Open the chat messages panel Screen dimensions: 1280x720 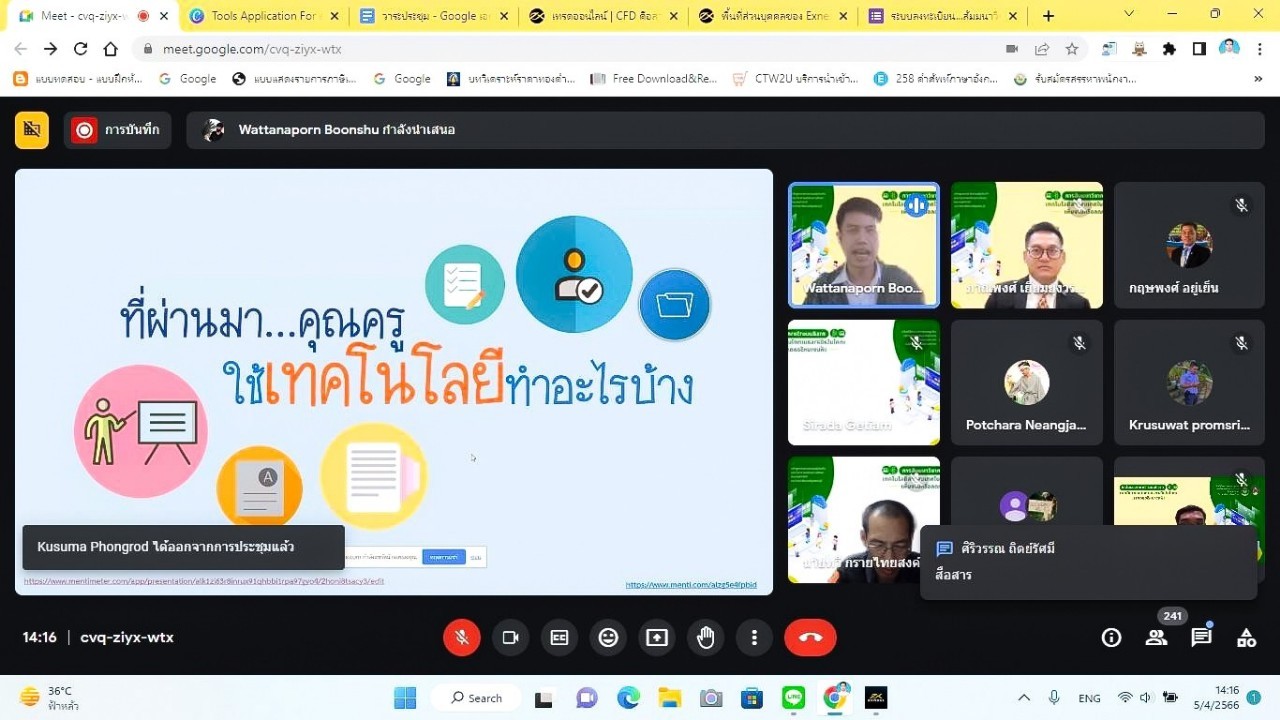pos(1201,637)
